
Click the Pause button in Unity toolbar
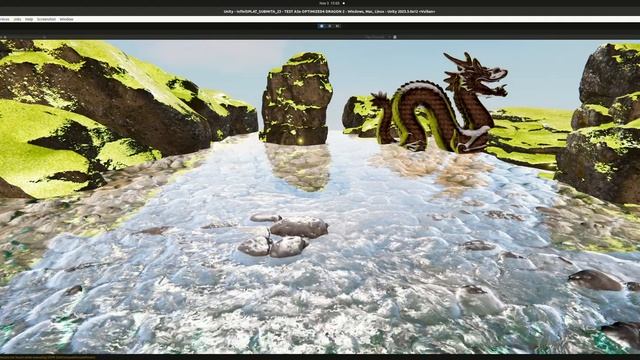(x=330, y=26)
